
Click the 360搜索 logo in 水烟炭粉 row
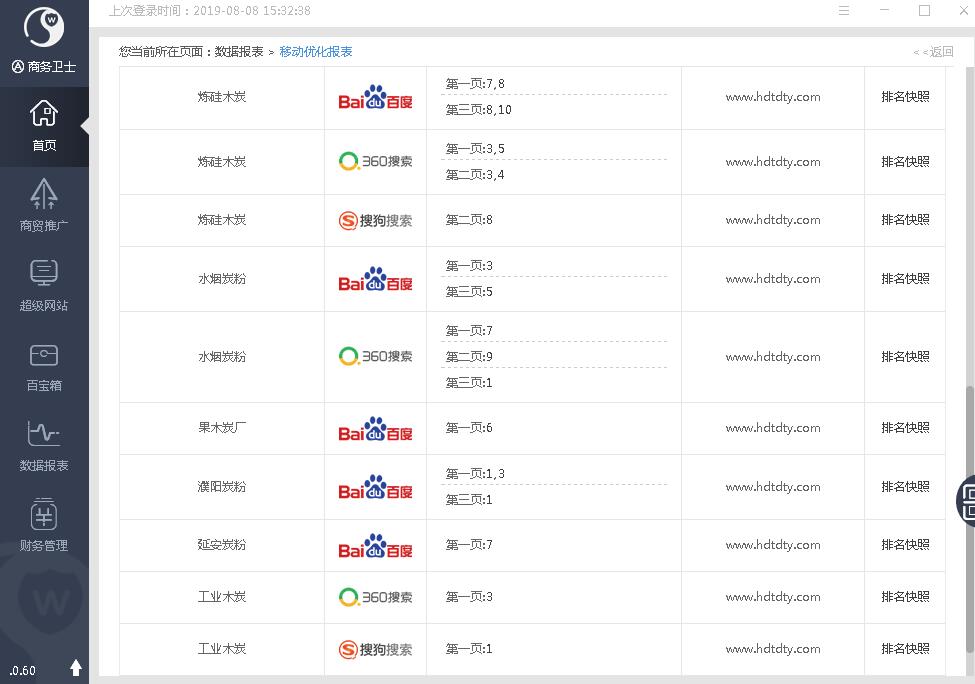(x=375, y=356)
